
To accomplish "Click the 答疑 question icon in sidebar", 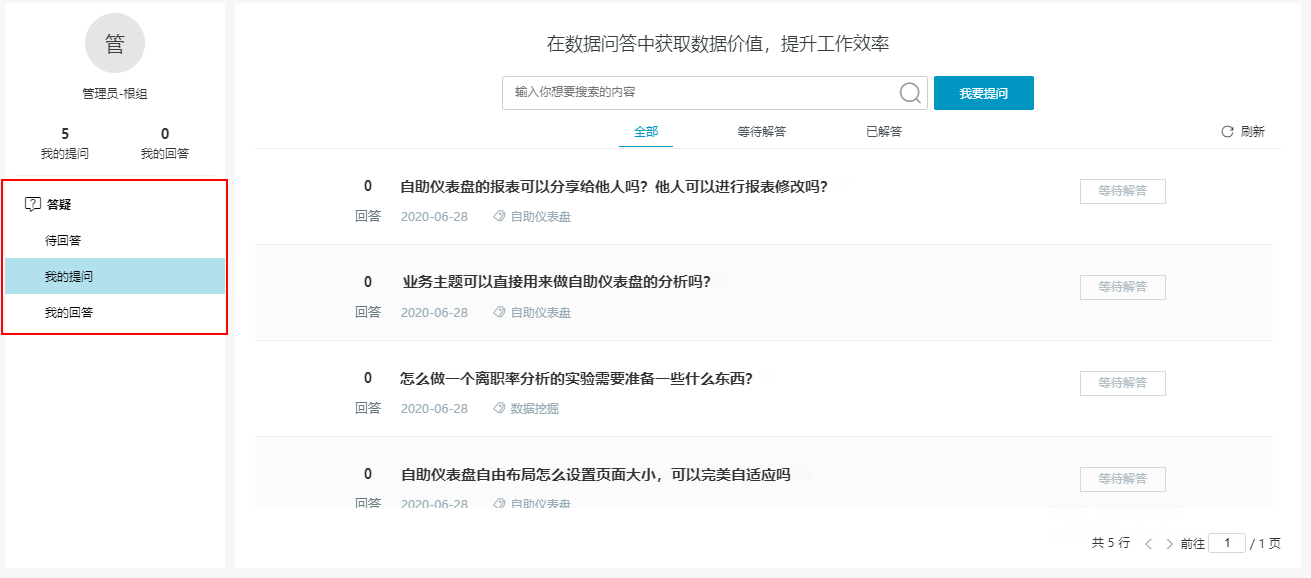I will pyautogui.click(x=32, y=204).
